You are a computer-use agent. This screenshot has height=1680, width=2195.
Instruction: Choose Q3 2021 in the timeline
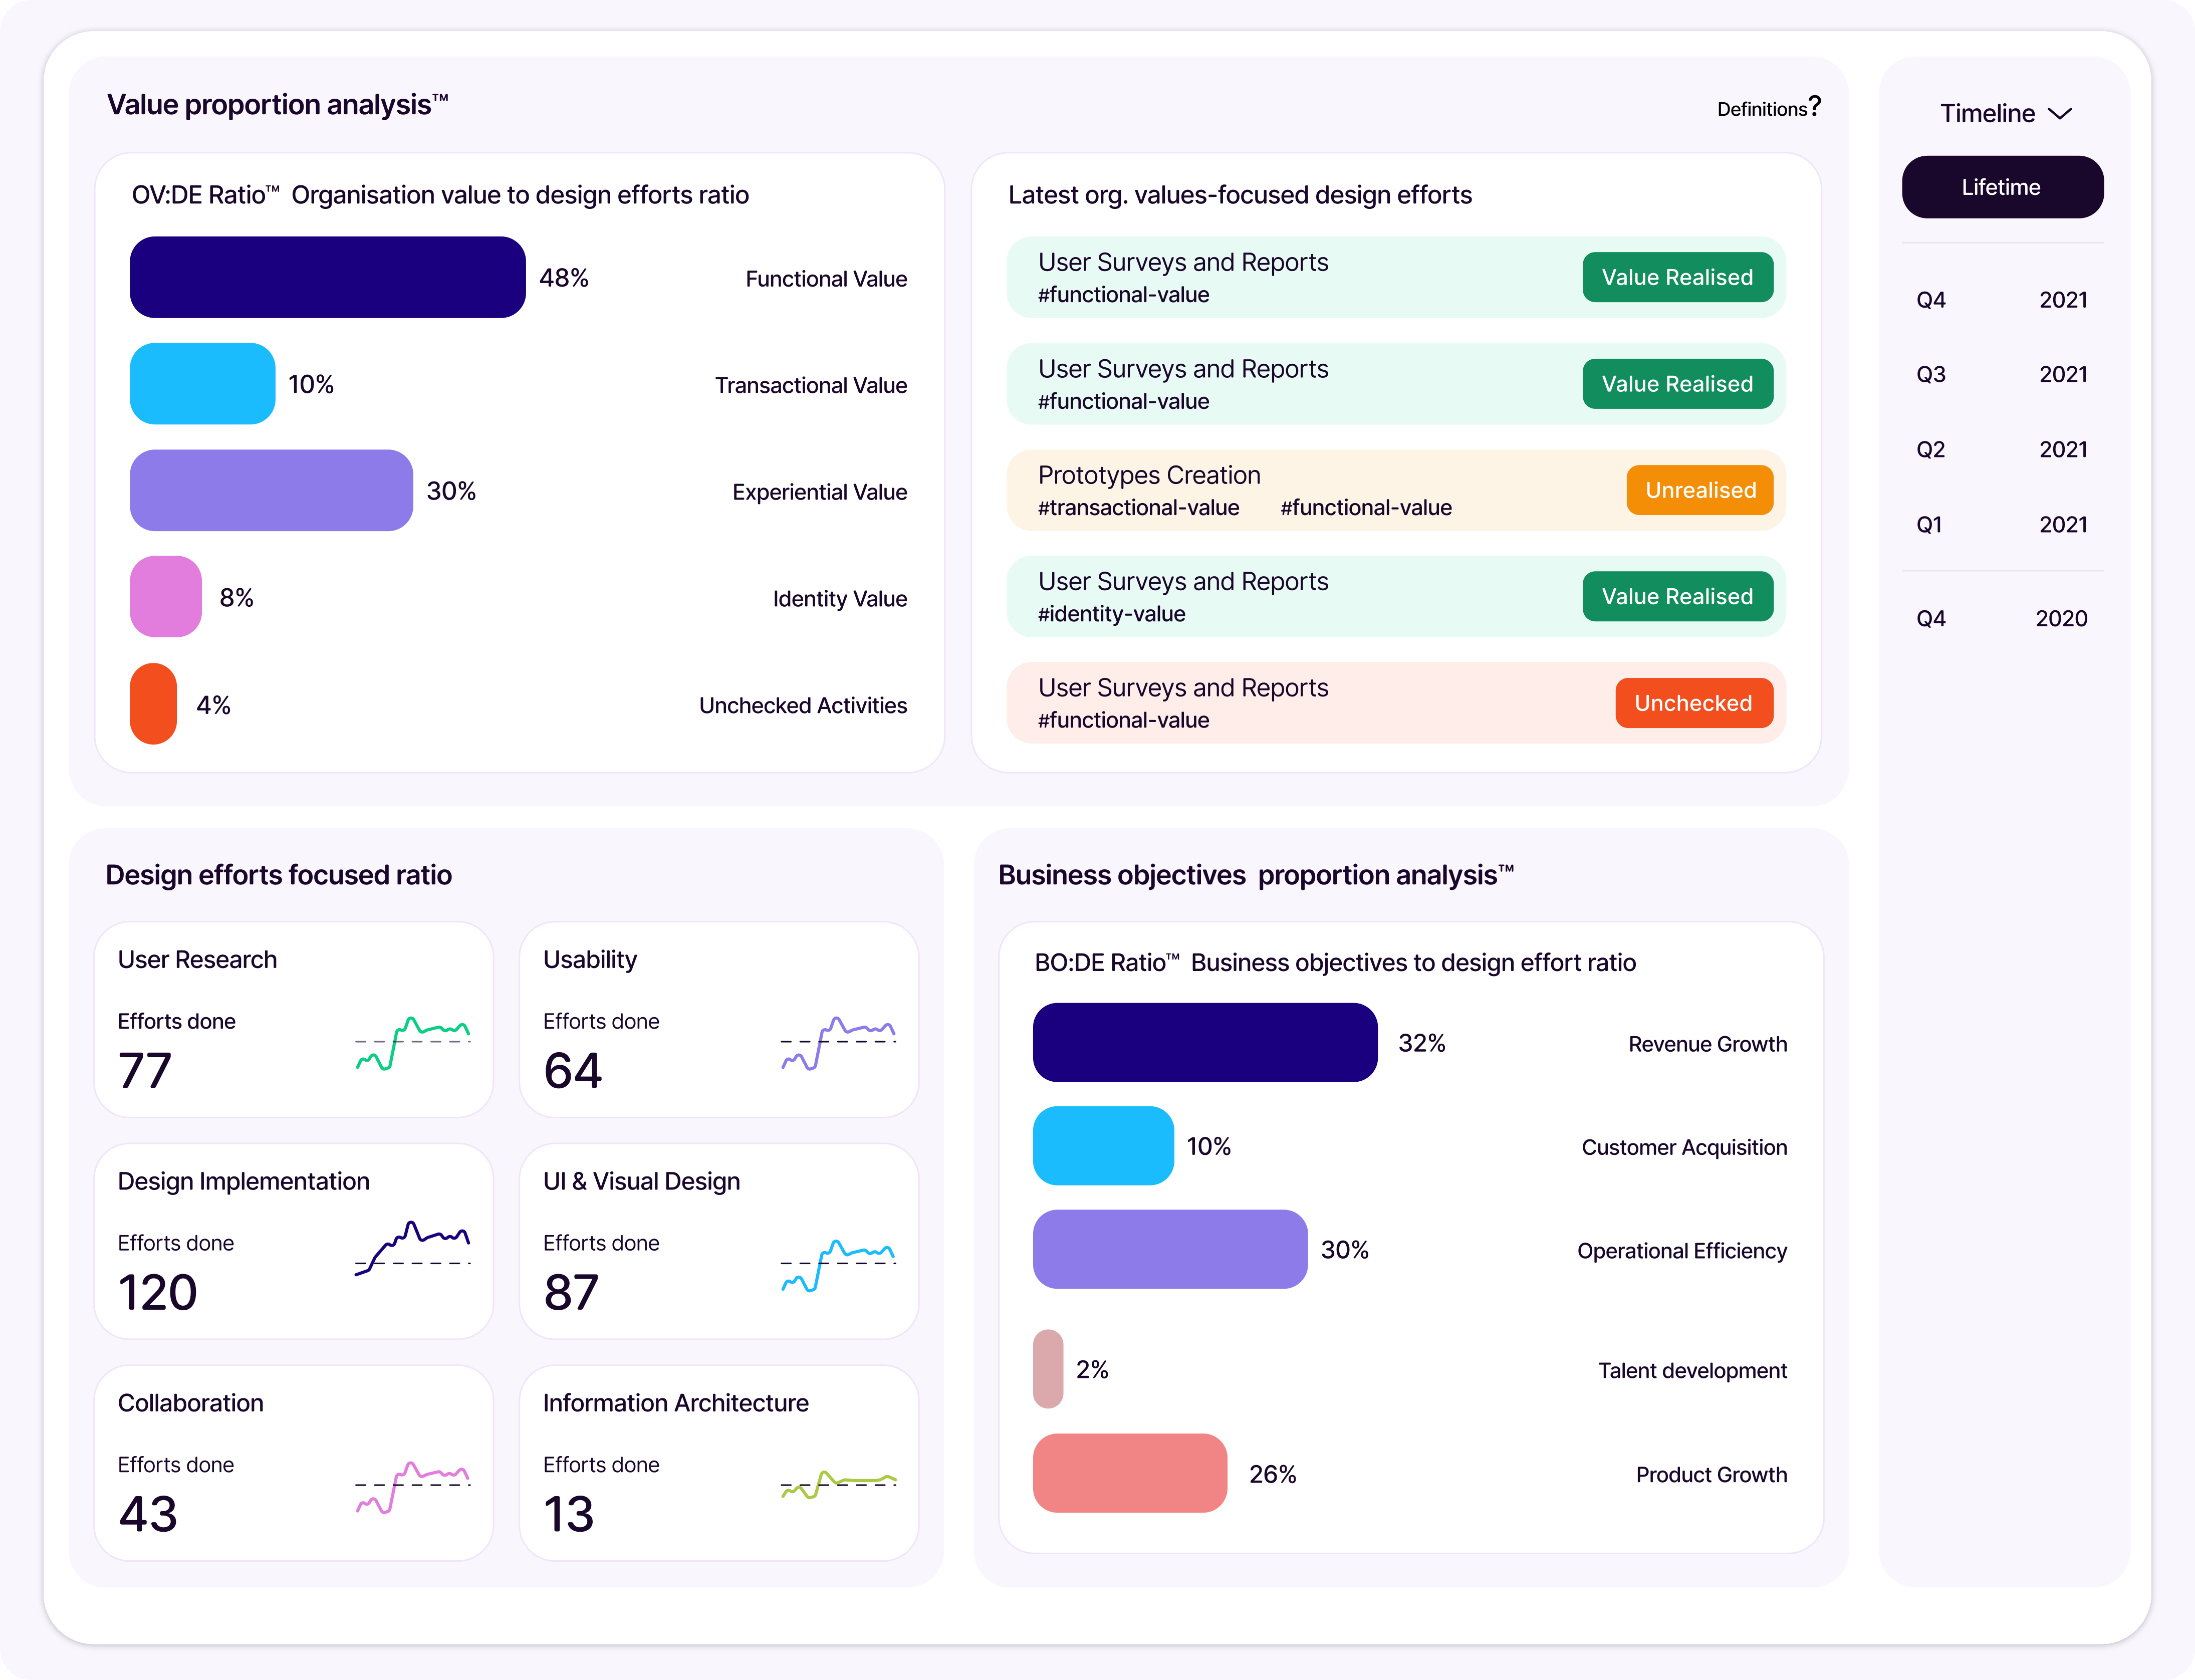[x=2001, y=375]
